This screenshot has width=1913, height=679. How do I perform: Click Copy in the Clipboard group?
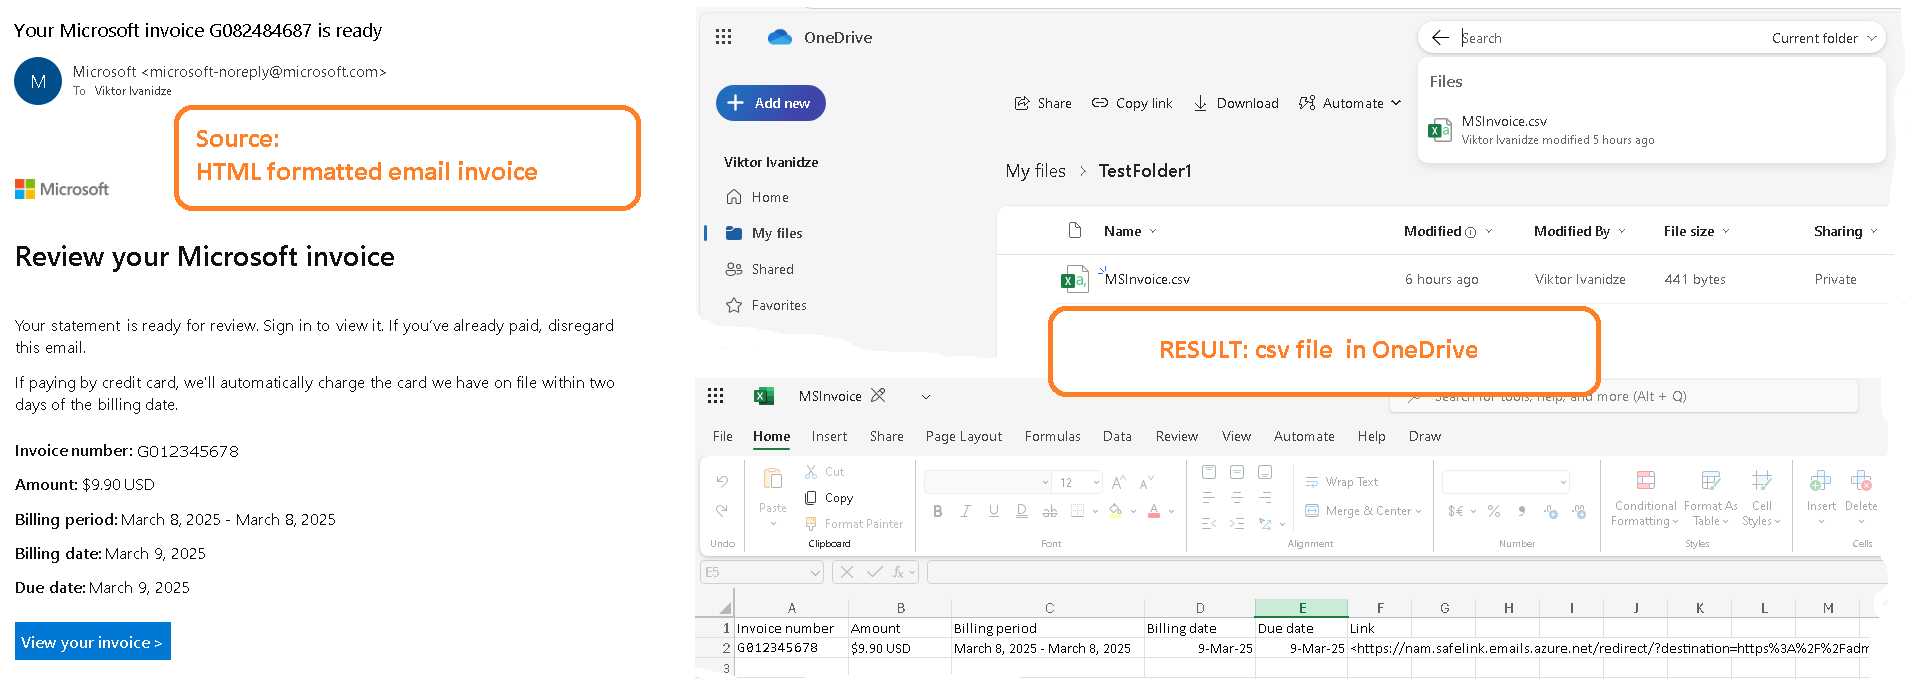(x=829, y=498)
